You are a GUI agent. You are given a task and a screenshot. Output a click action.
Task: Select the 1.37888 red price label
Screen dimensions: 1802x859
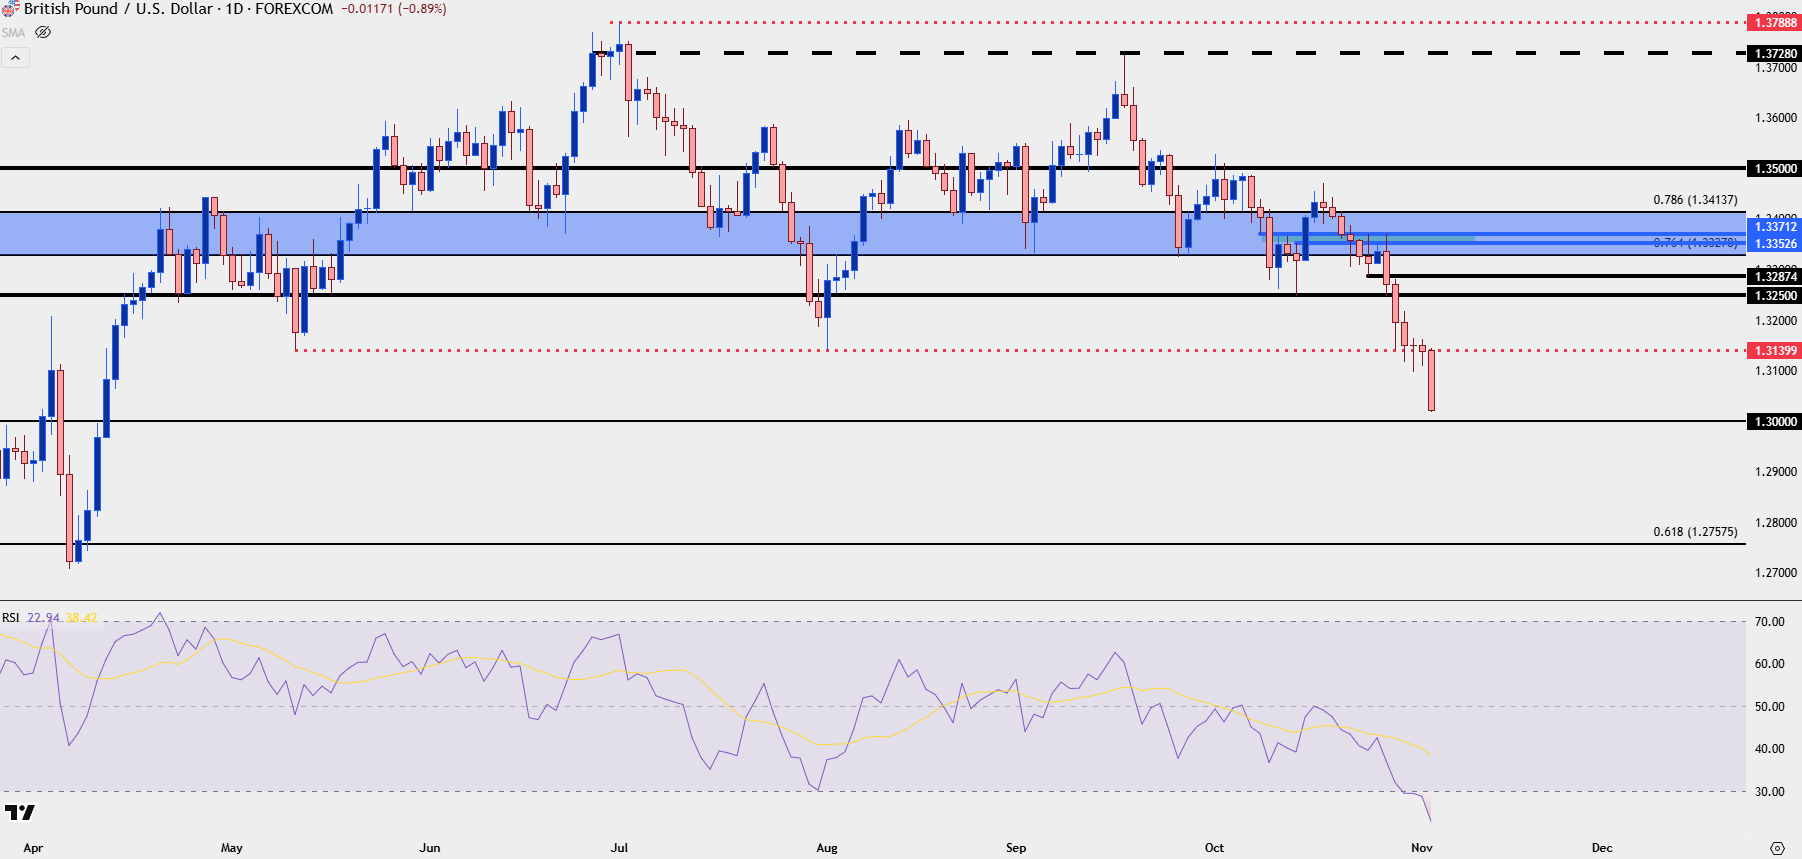(x=1775, y=22)
